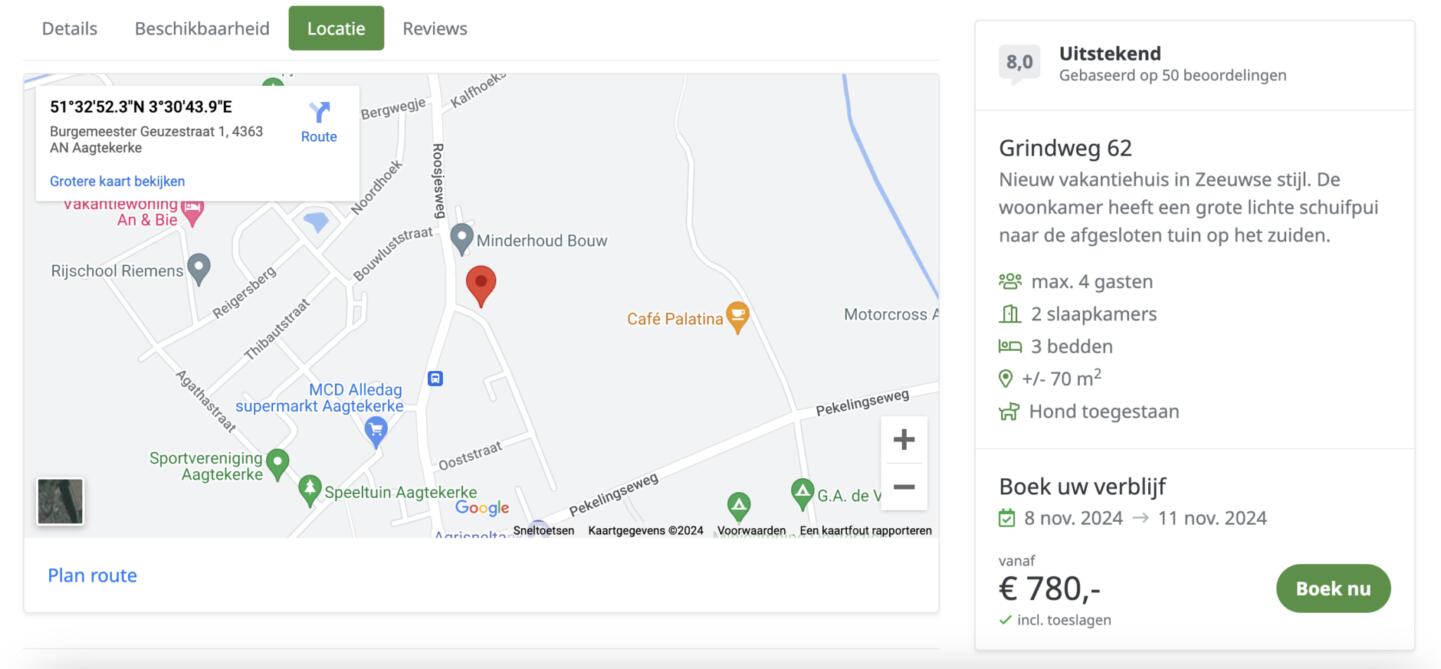Screen dimensions: 1441x669
Task: Click the Route directions icon
Action: tap(319, 112)
